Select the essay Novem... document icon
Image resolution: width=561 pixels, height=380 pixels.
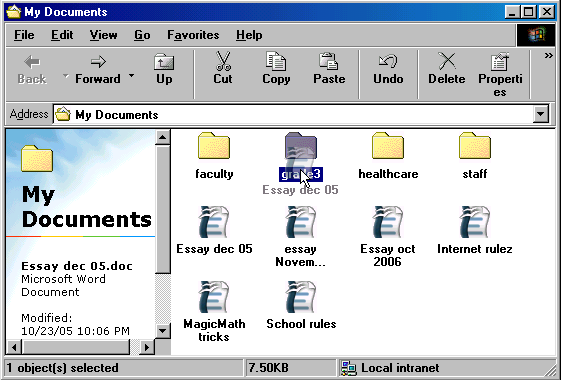301,222
